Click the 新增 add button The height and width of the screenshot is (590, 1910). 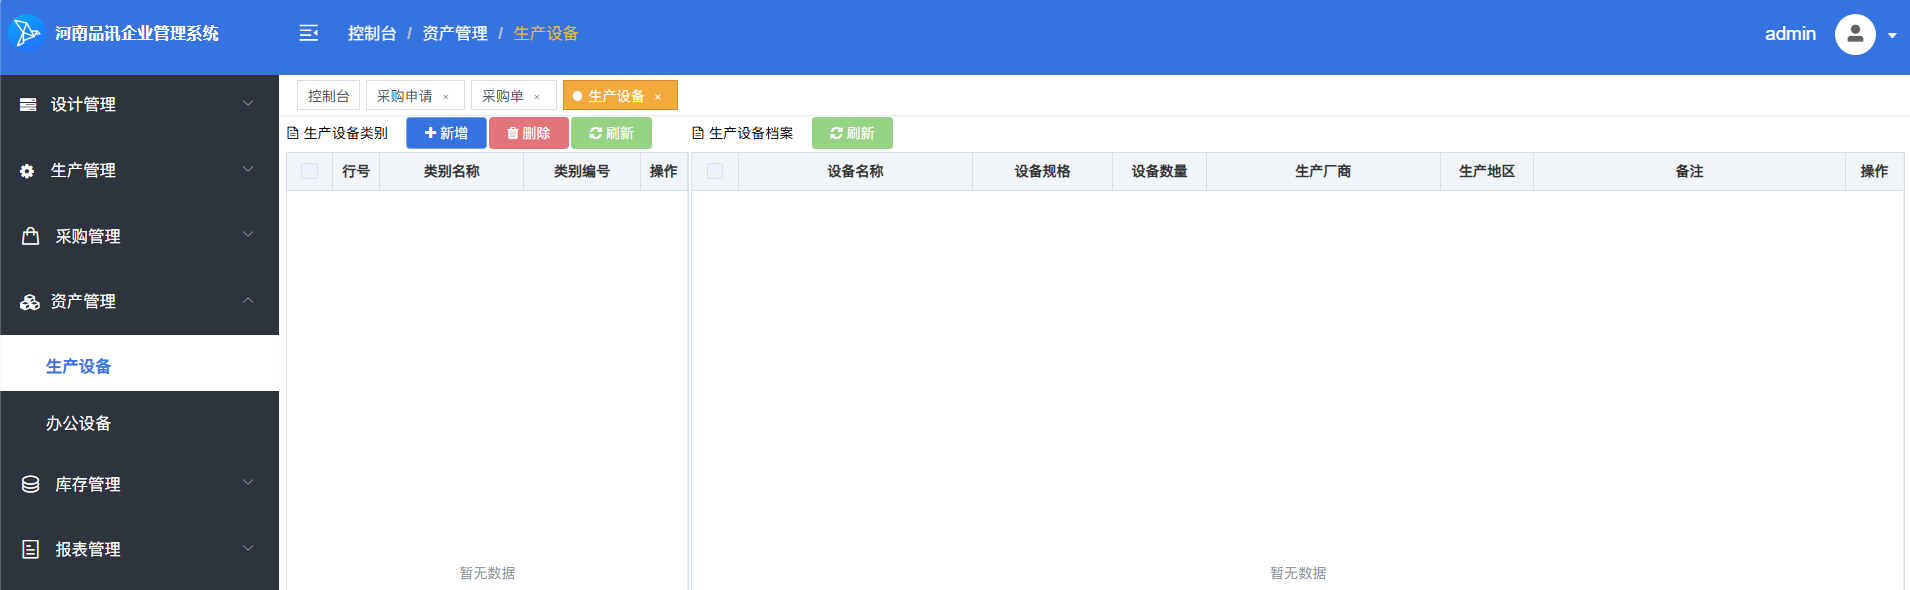click(446, 133)
